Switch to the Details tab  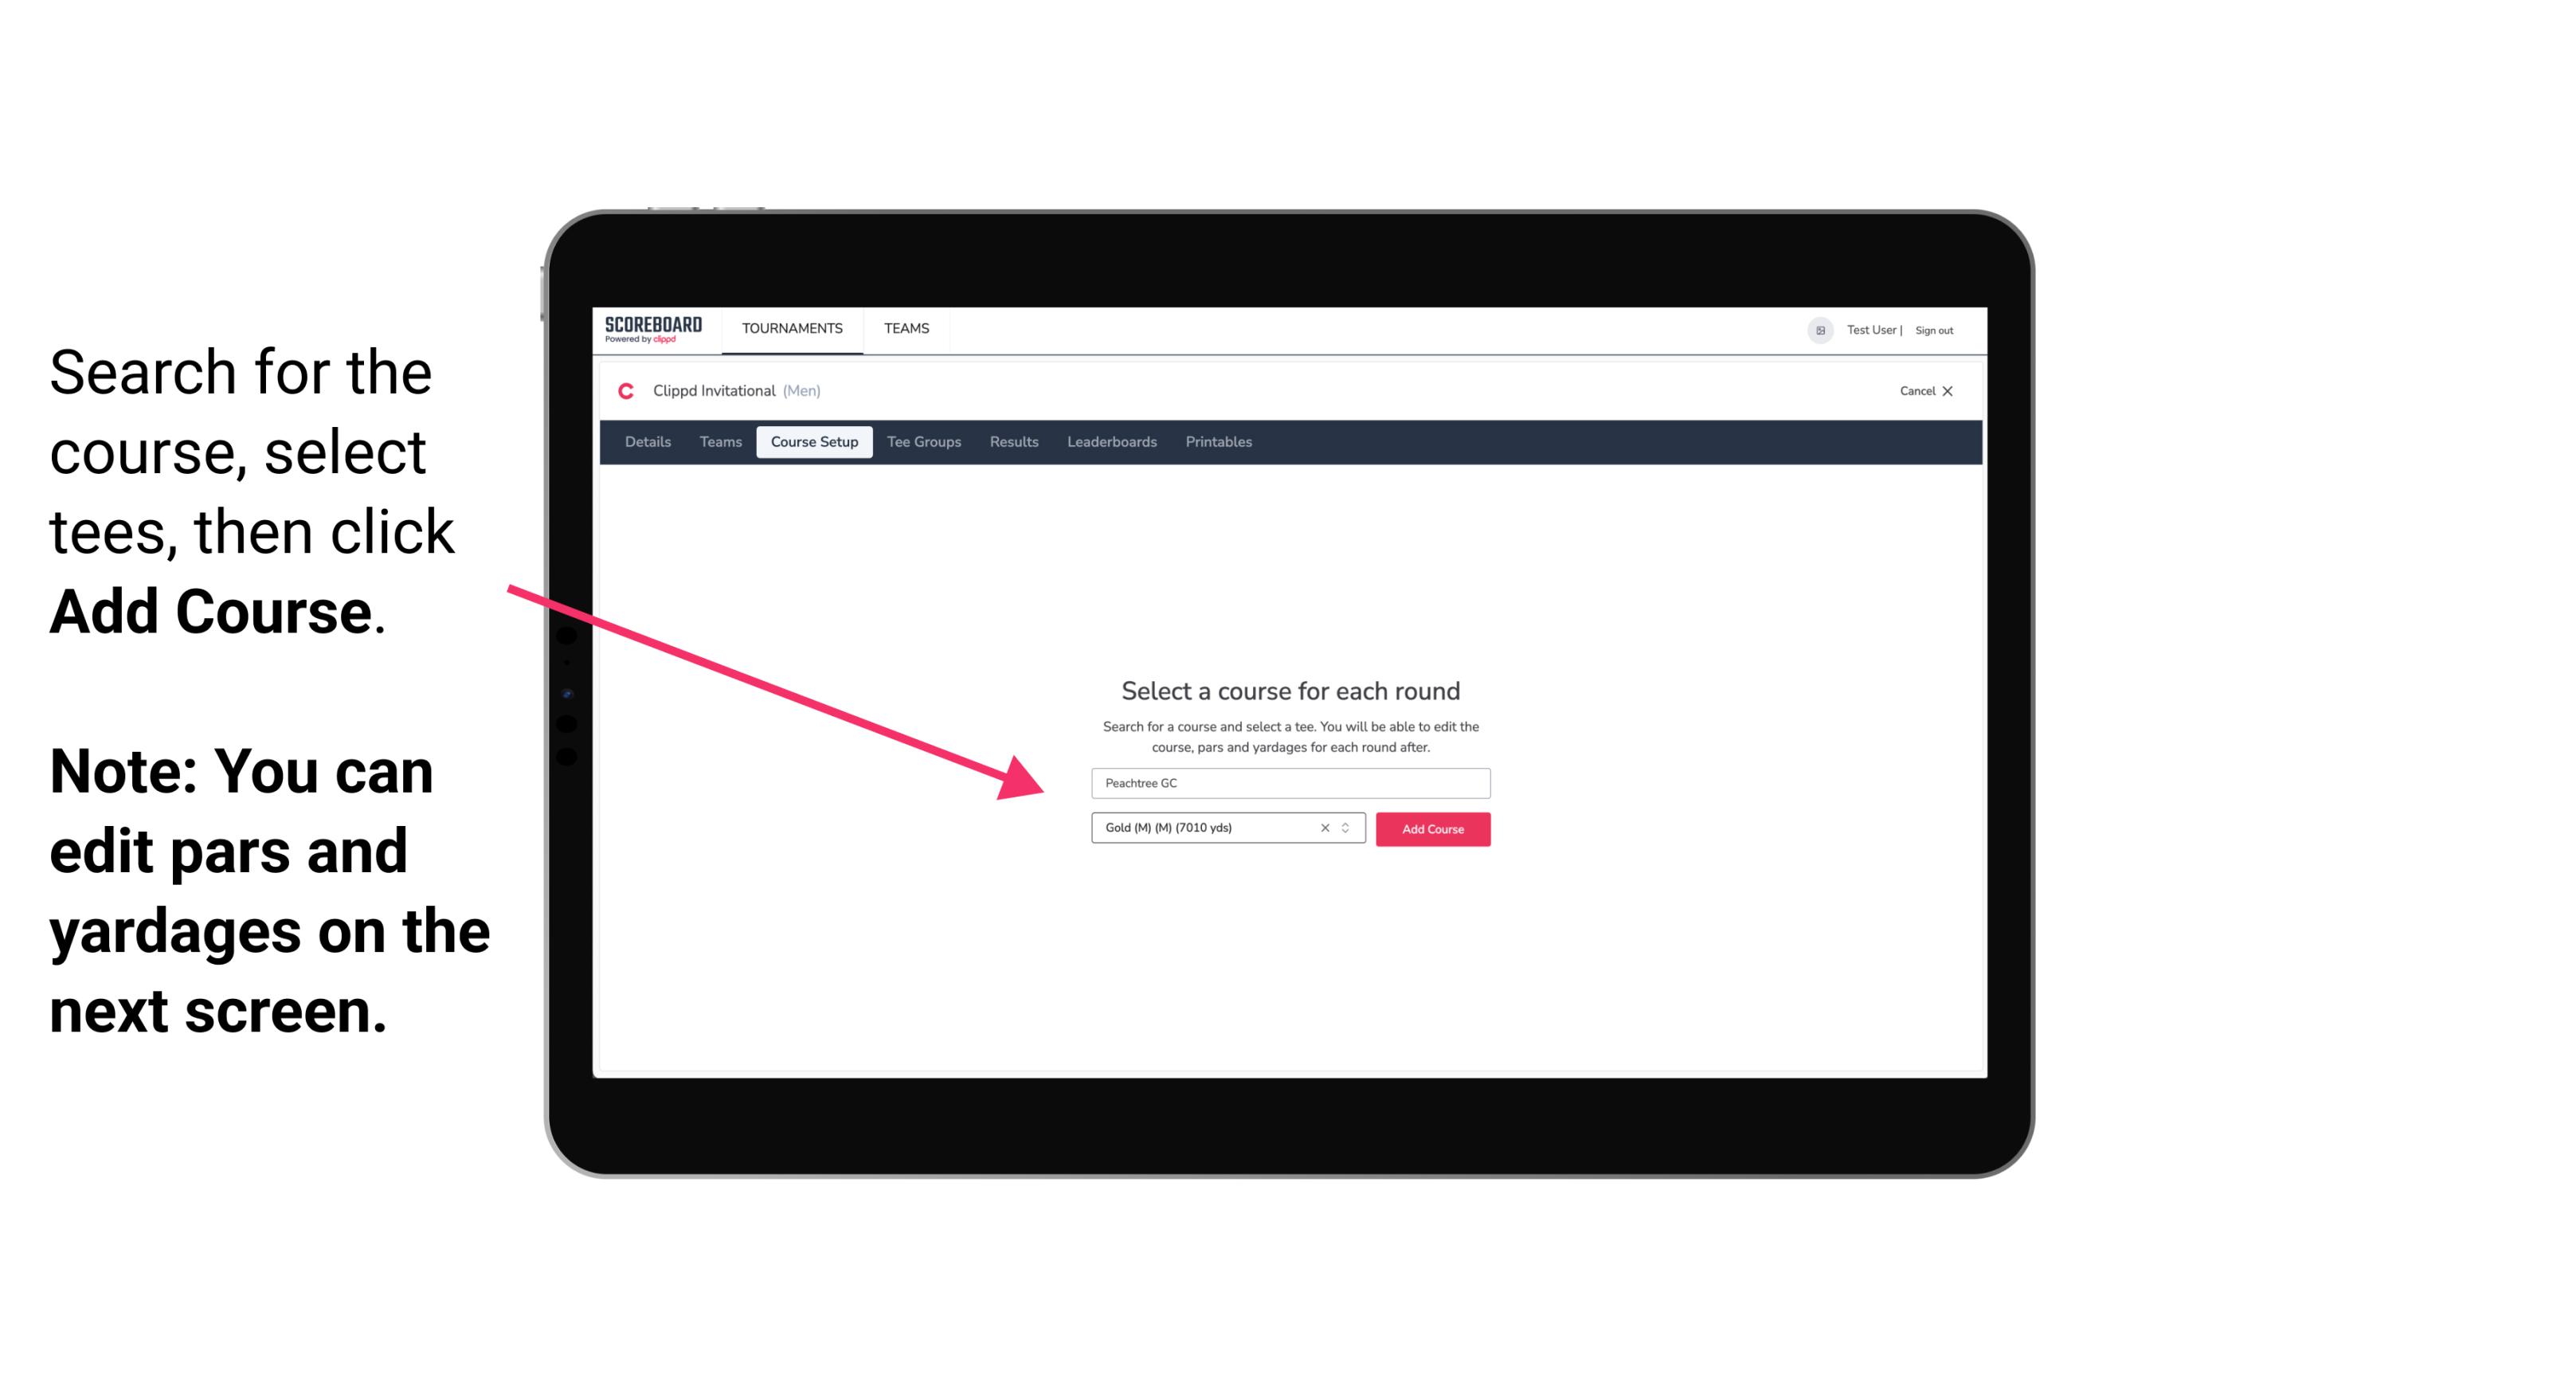645,442
